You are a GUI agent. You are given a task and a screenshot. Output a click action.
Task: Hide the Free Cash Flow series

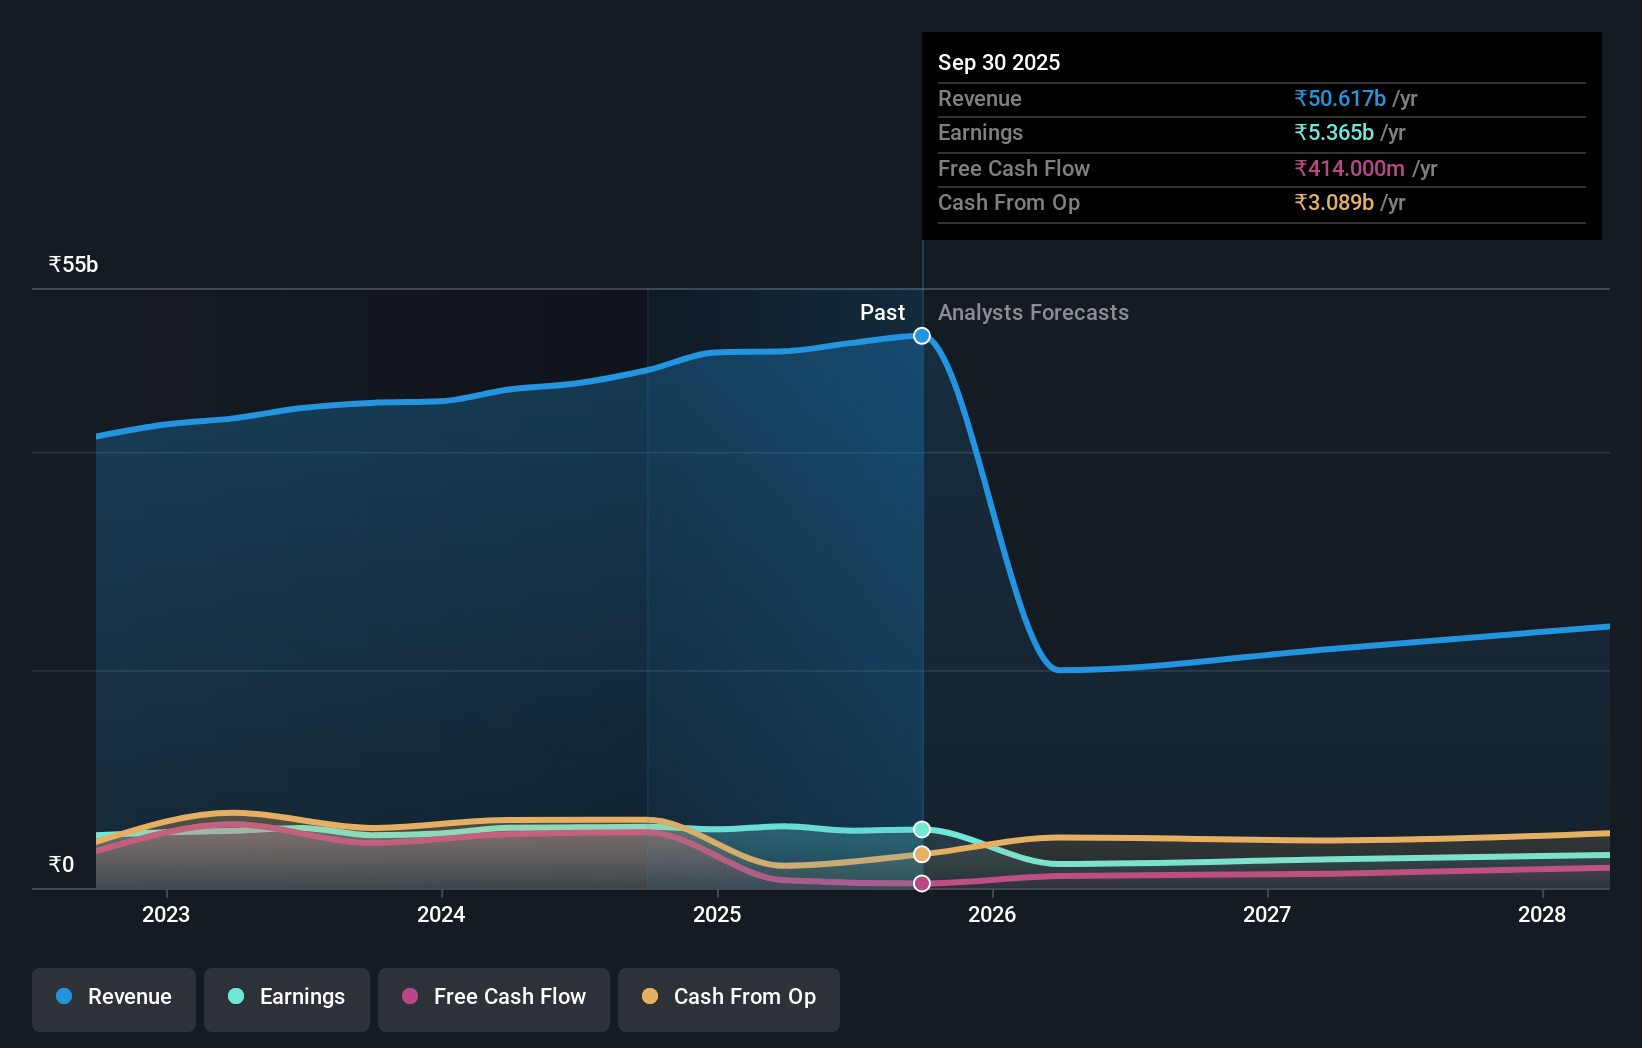(x=494, y=998)
